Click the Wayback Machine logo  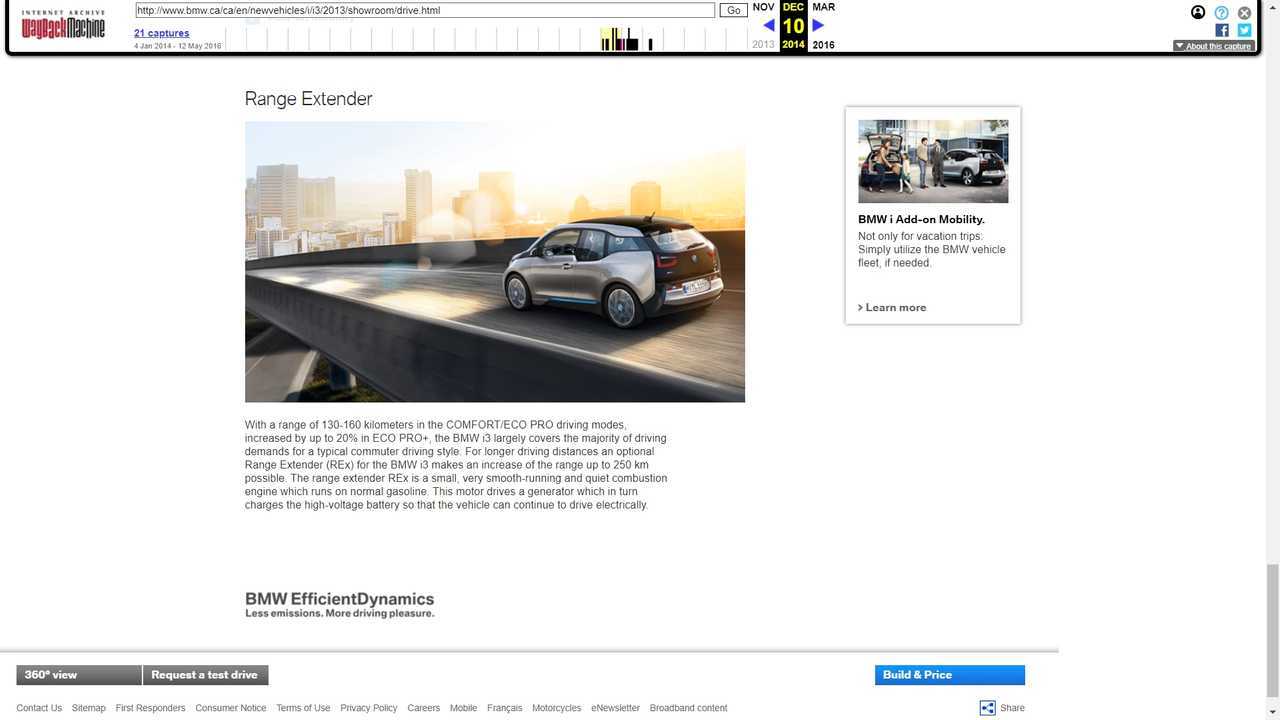(x=63, y=25)
